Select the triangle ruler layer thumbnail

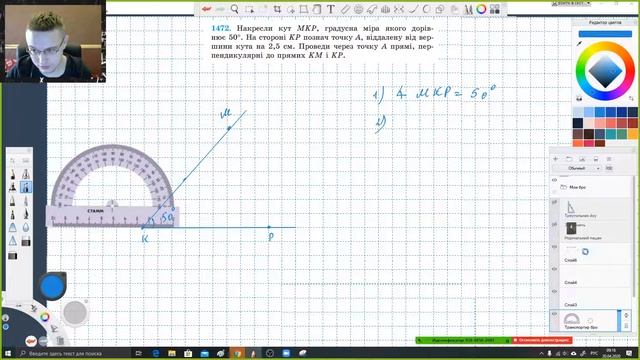pyautogui.click(x=571, y=207)
